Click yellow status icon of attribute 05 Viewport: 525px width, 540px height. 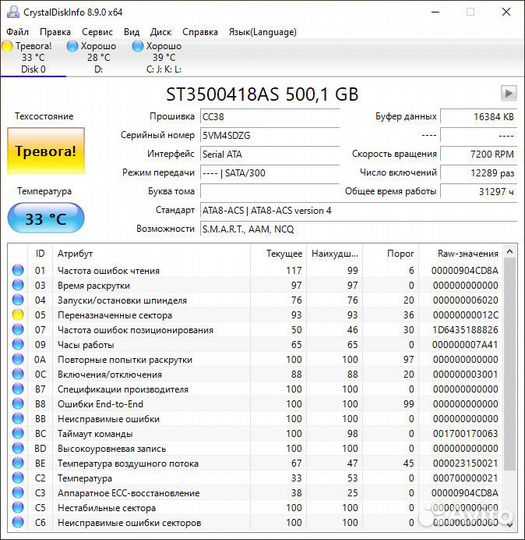[18, 315]
